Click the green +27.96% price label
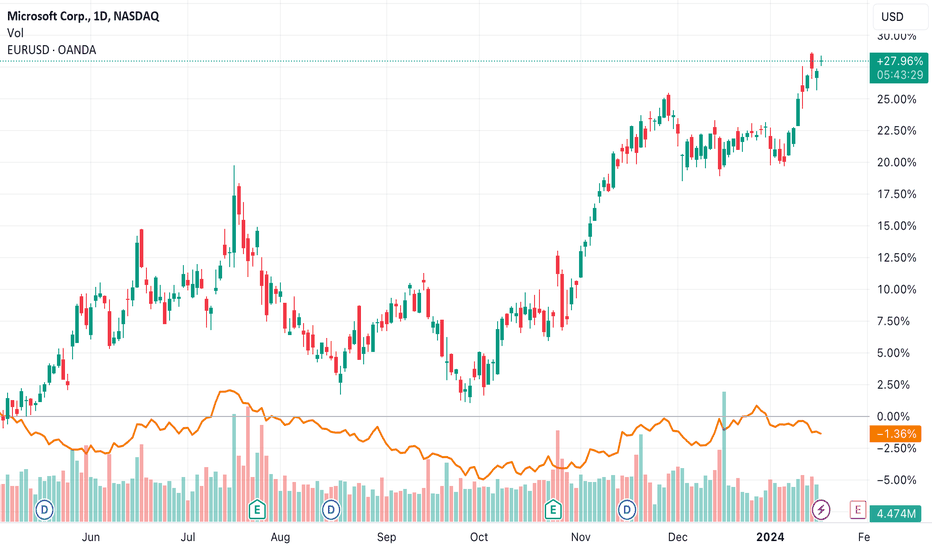The height and width of the screenshot is (550, 932). 899,61
